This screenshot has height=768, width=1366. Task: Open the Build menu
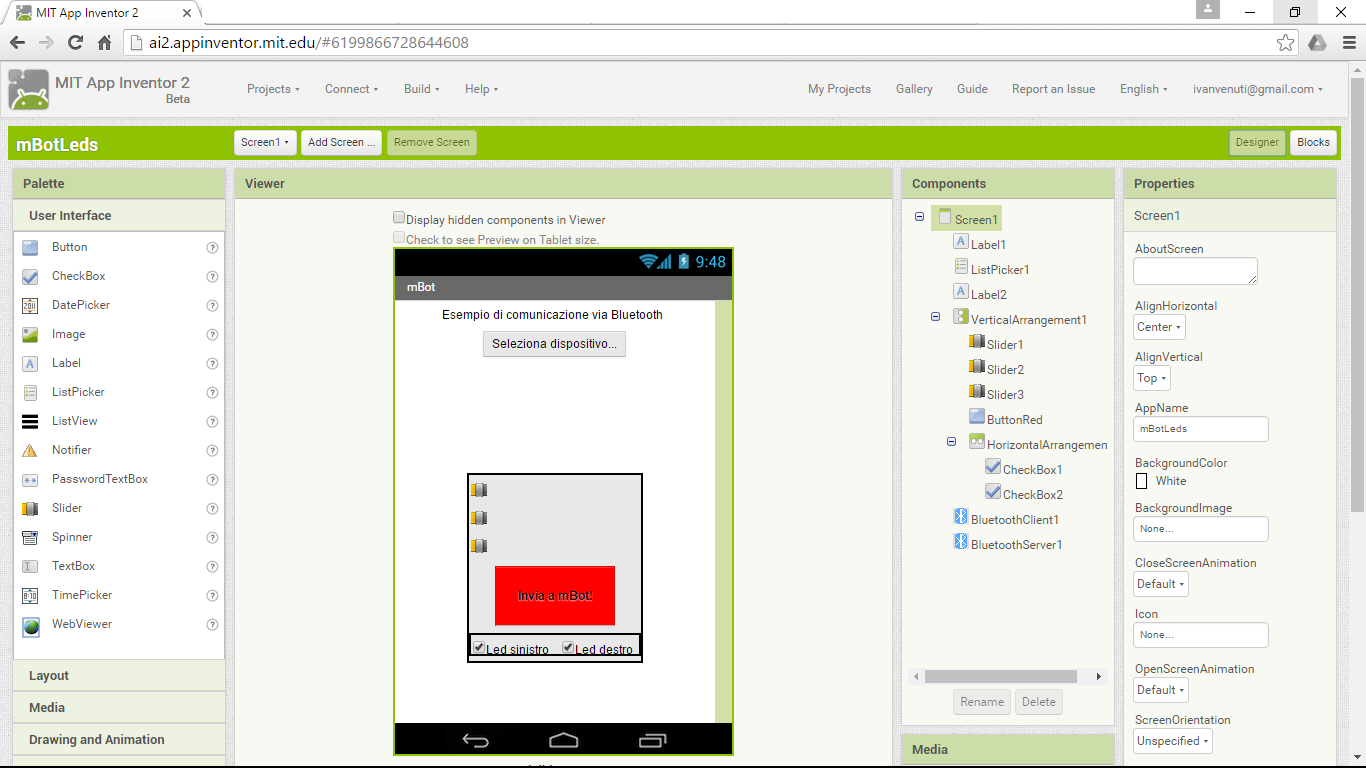[x=420, y=89]
